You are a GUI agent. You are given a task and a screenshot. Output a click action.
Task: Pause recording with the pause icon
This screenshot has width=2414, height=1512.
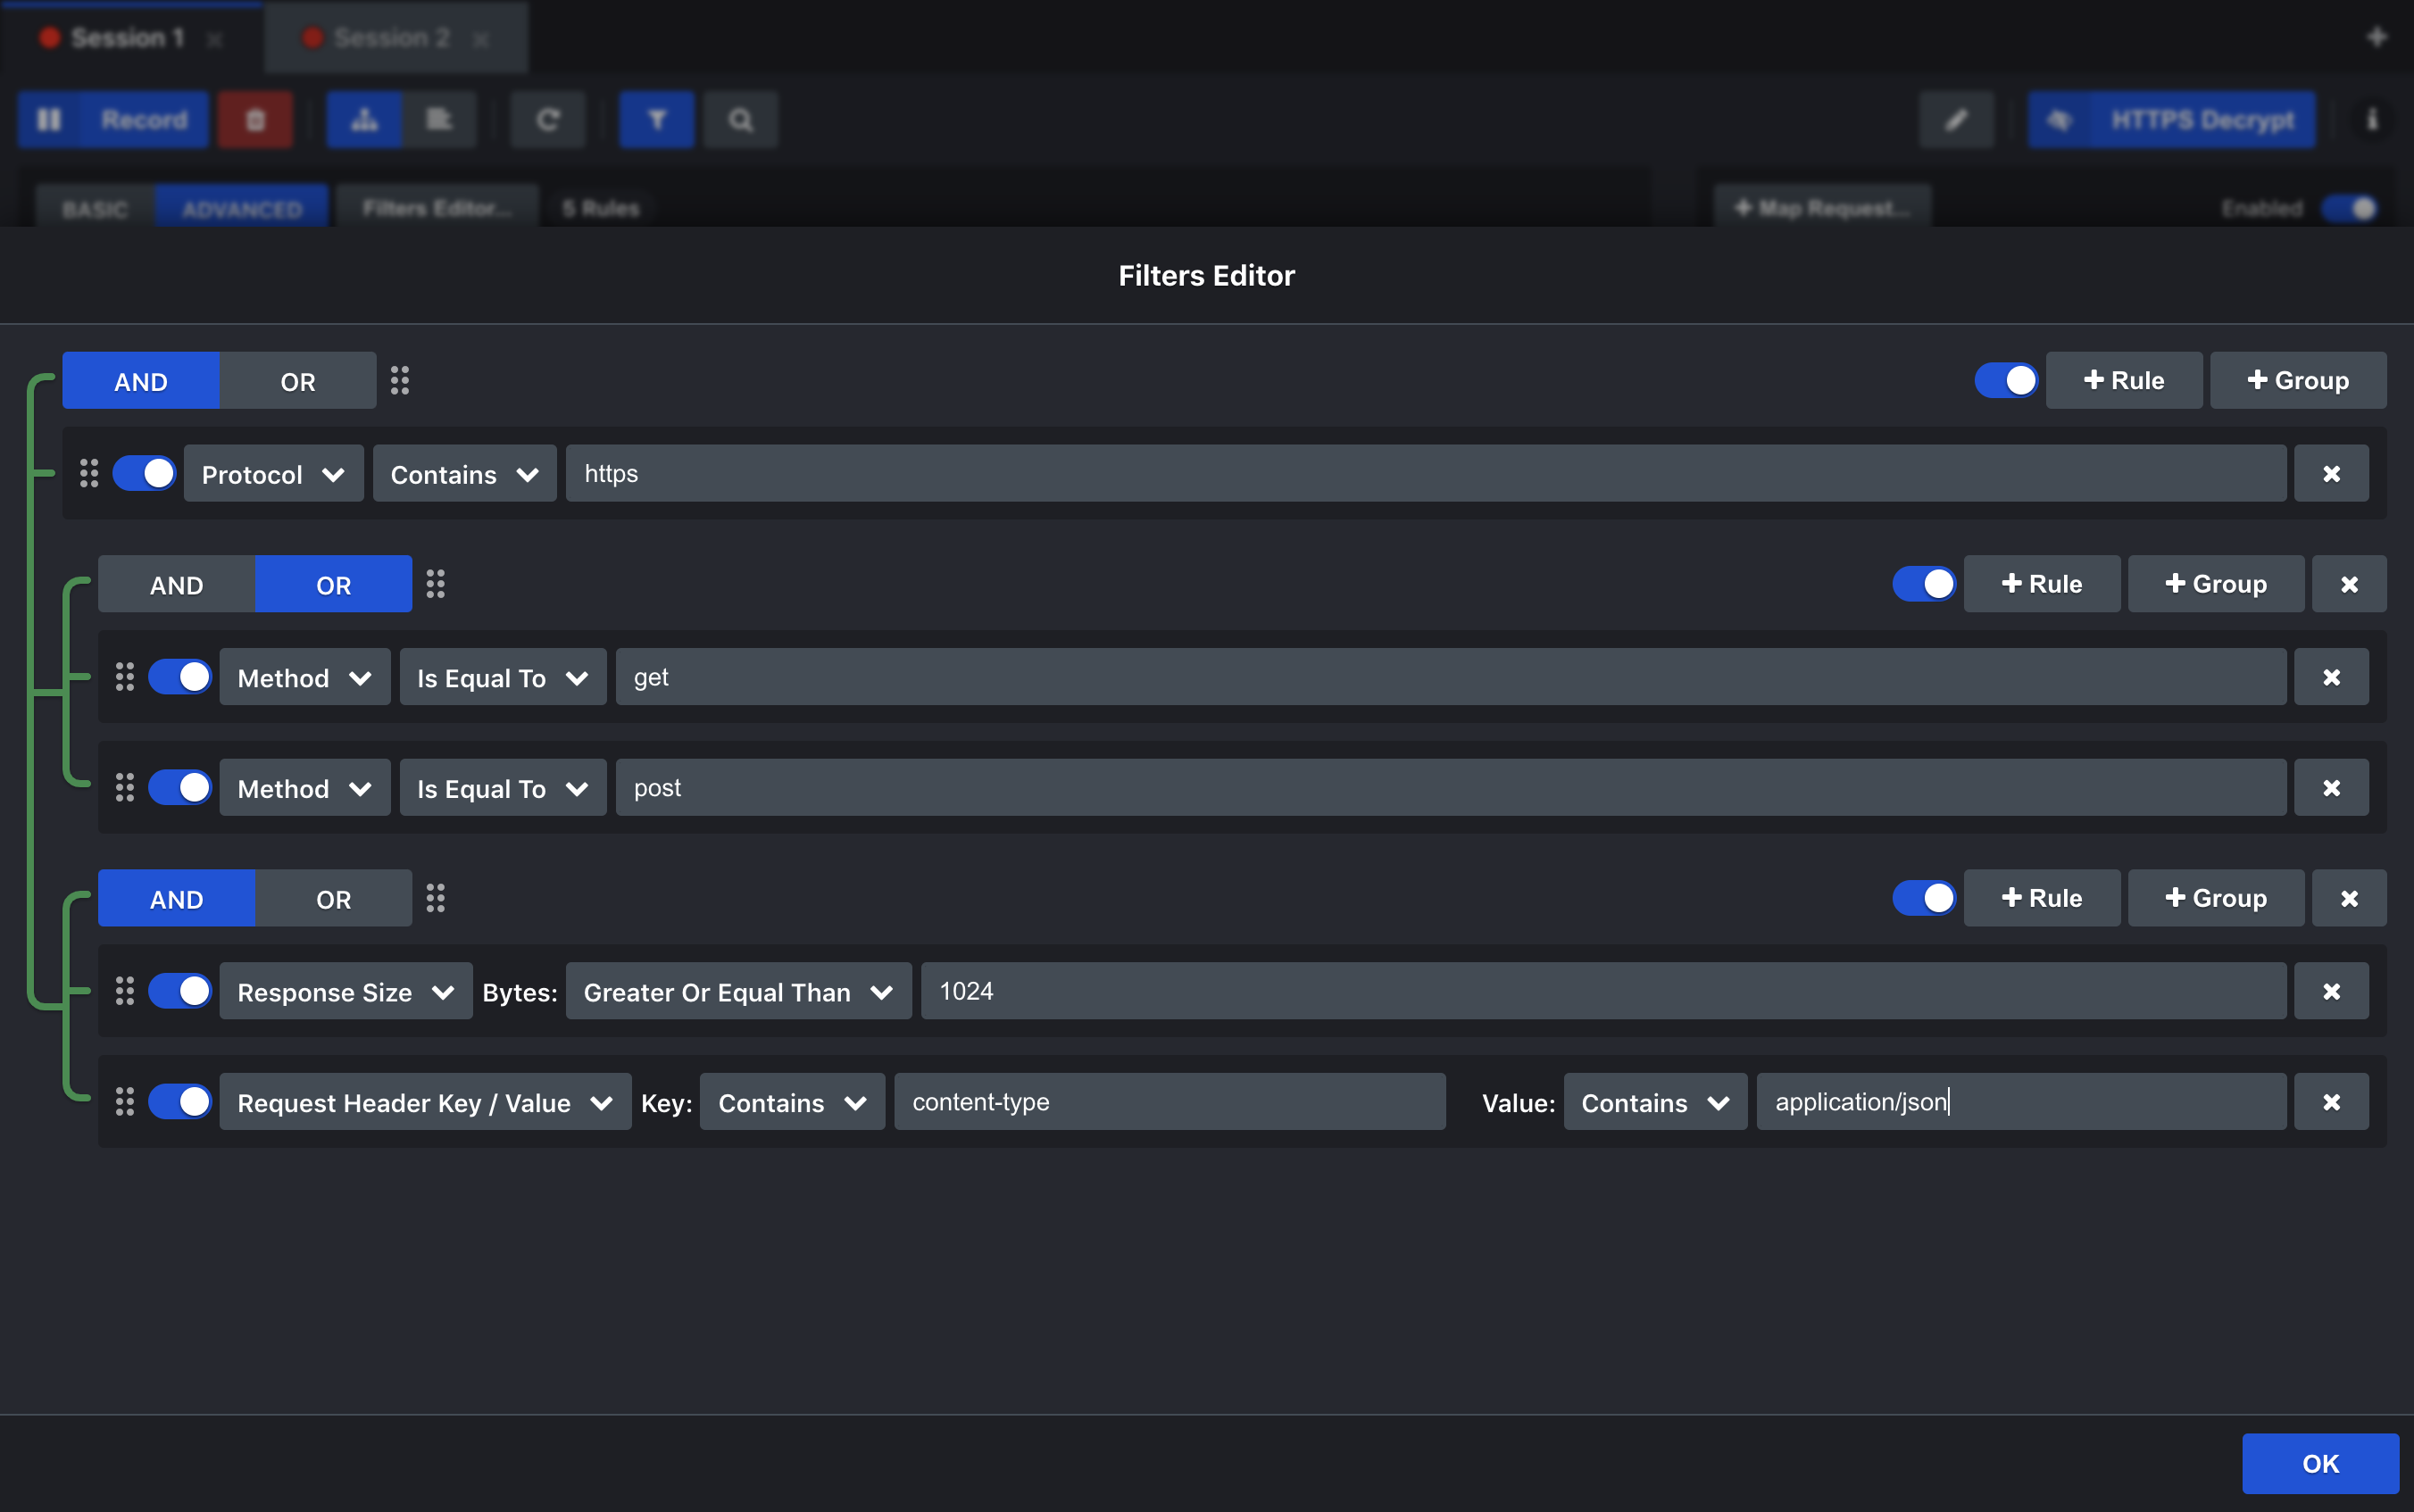click(x=50, y=119)
